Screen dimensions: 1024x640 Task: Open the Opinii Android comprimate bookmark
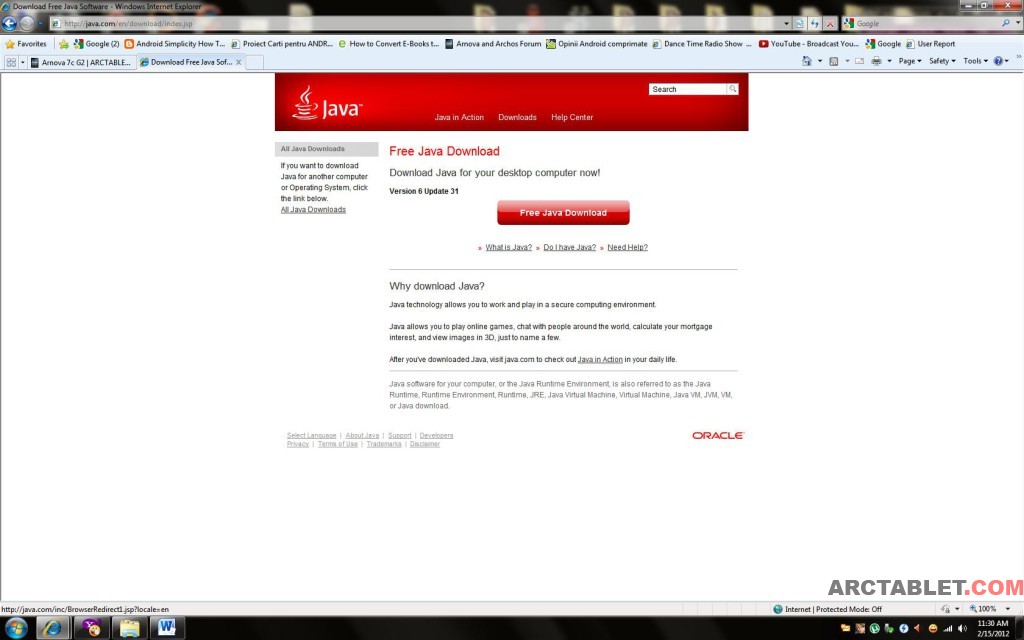pos(597,44)
